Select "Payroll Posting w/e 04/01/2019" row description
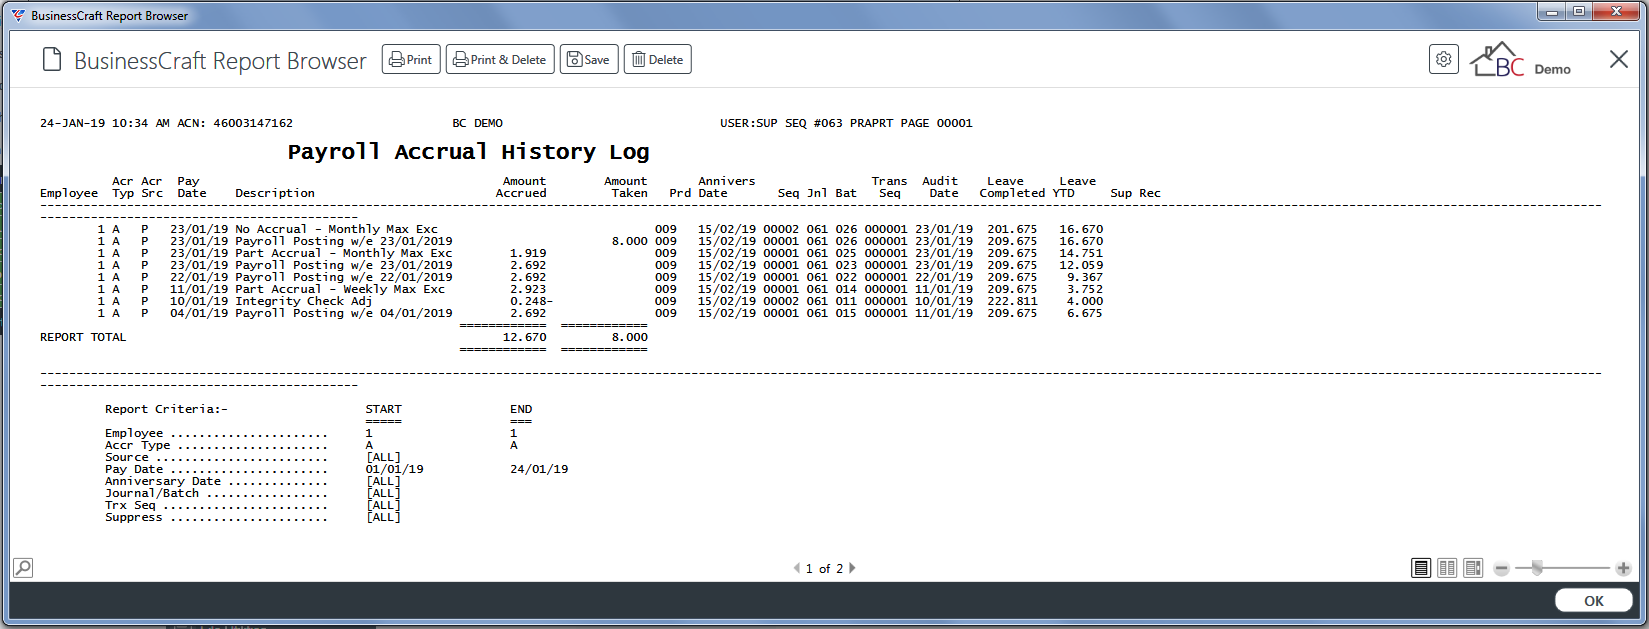 pyautogui.click(x=344, y=313)
